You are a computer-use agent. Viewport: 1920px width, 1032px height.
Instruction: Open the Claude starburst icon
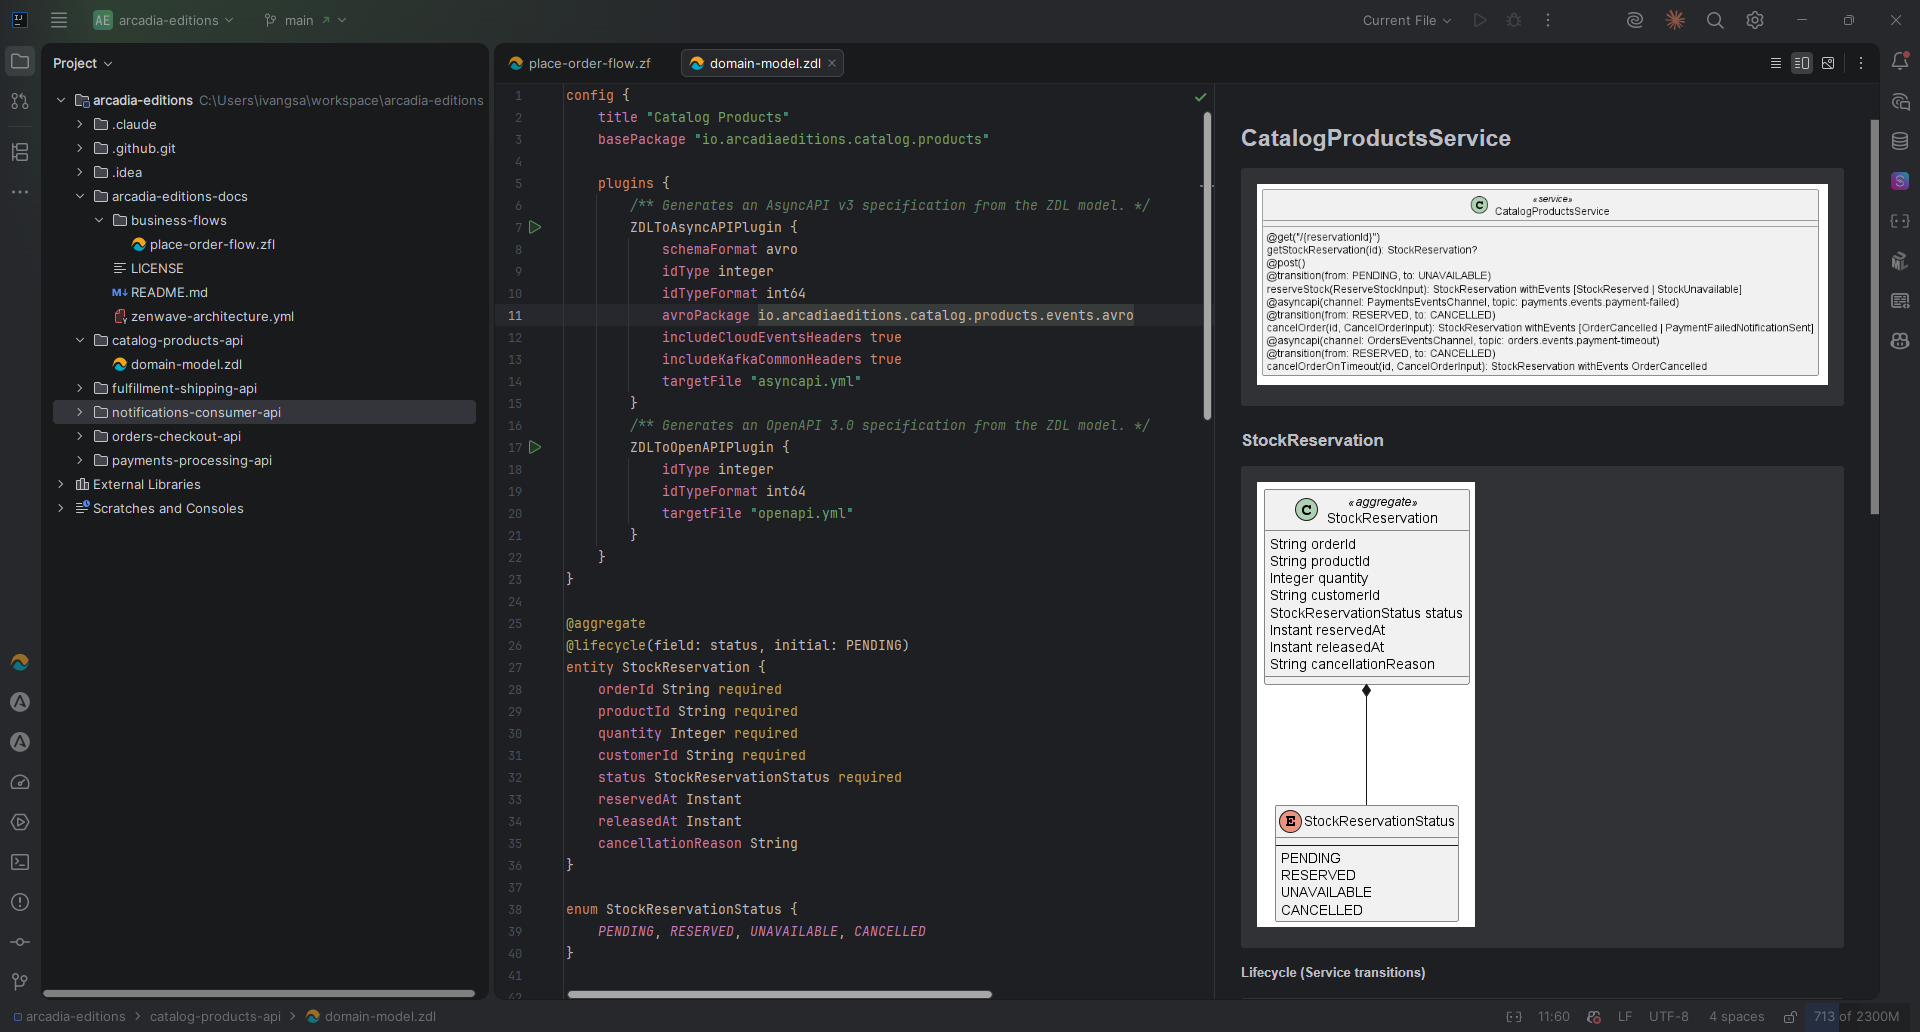pyautogui.click(x=1675, y=20)
